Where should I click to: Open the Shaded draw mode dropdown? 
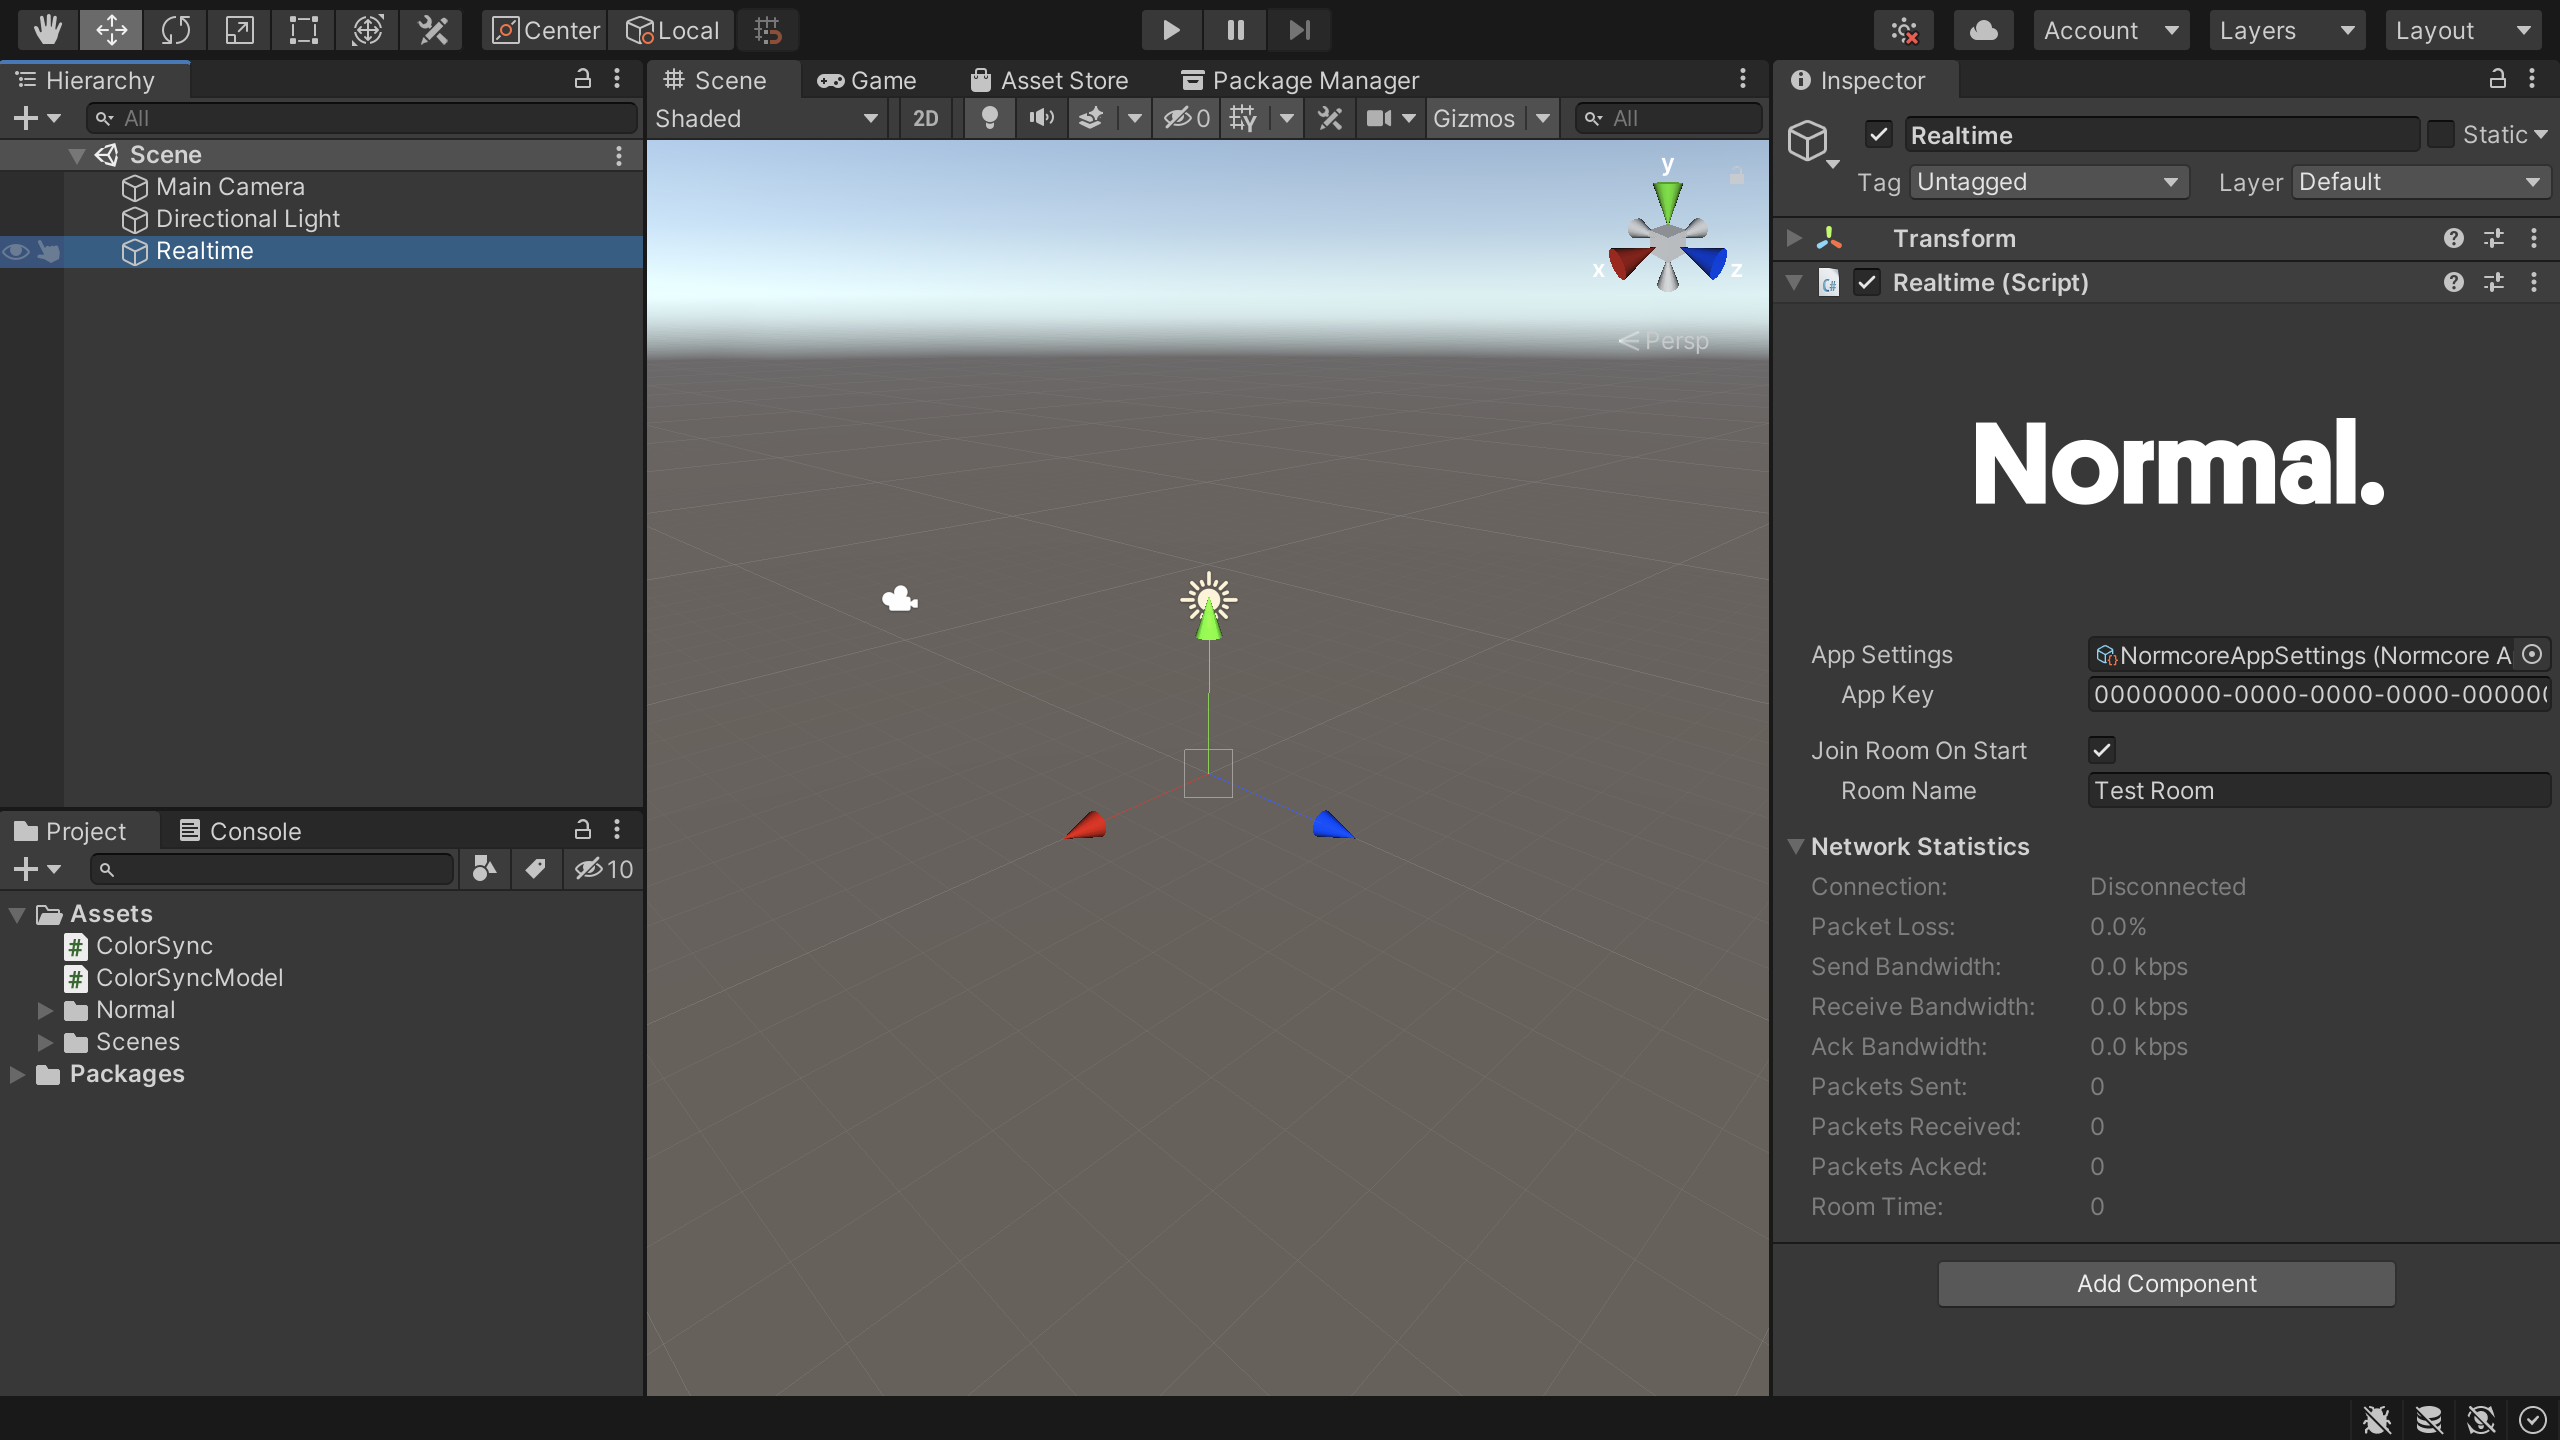pyautogui.click(x=766, y=118)
